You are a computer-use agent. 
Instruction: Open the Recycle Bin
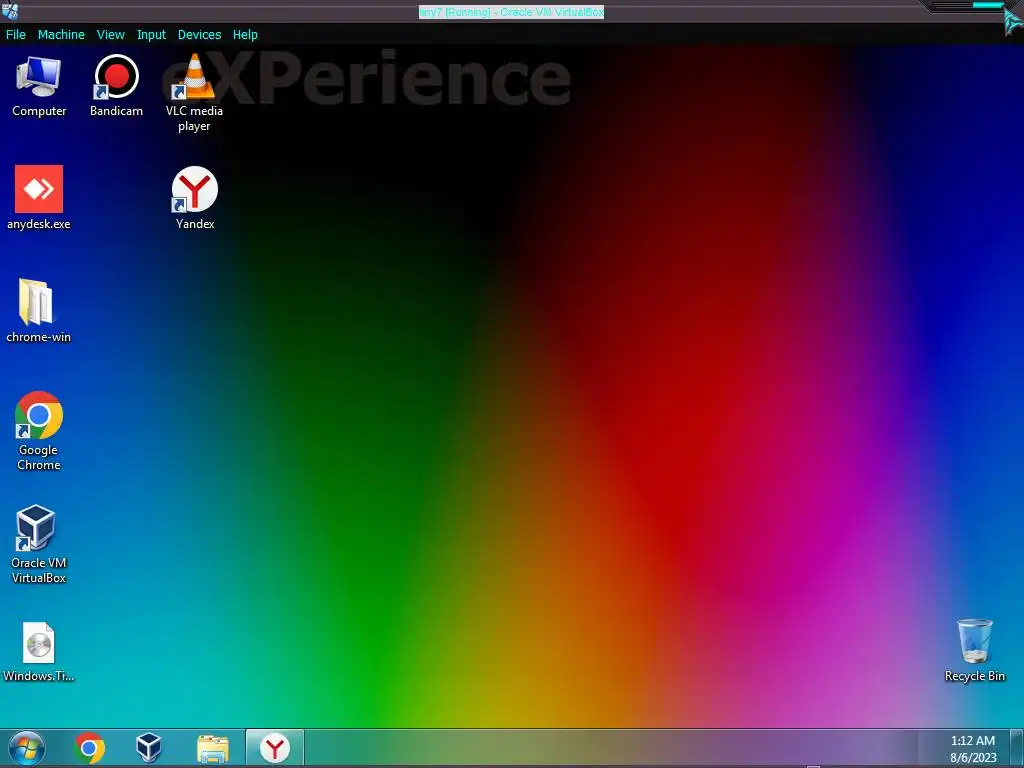974,650
